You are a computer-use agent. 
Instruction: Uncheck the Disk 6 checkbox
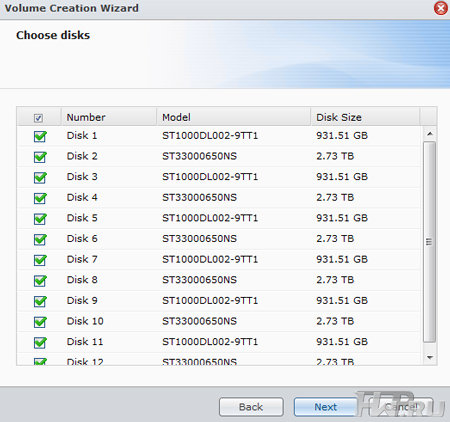pos(40,239)
